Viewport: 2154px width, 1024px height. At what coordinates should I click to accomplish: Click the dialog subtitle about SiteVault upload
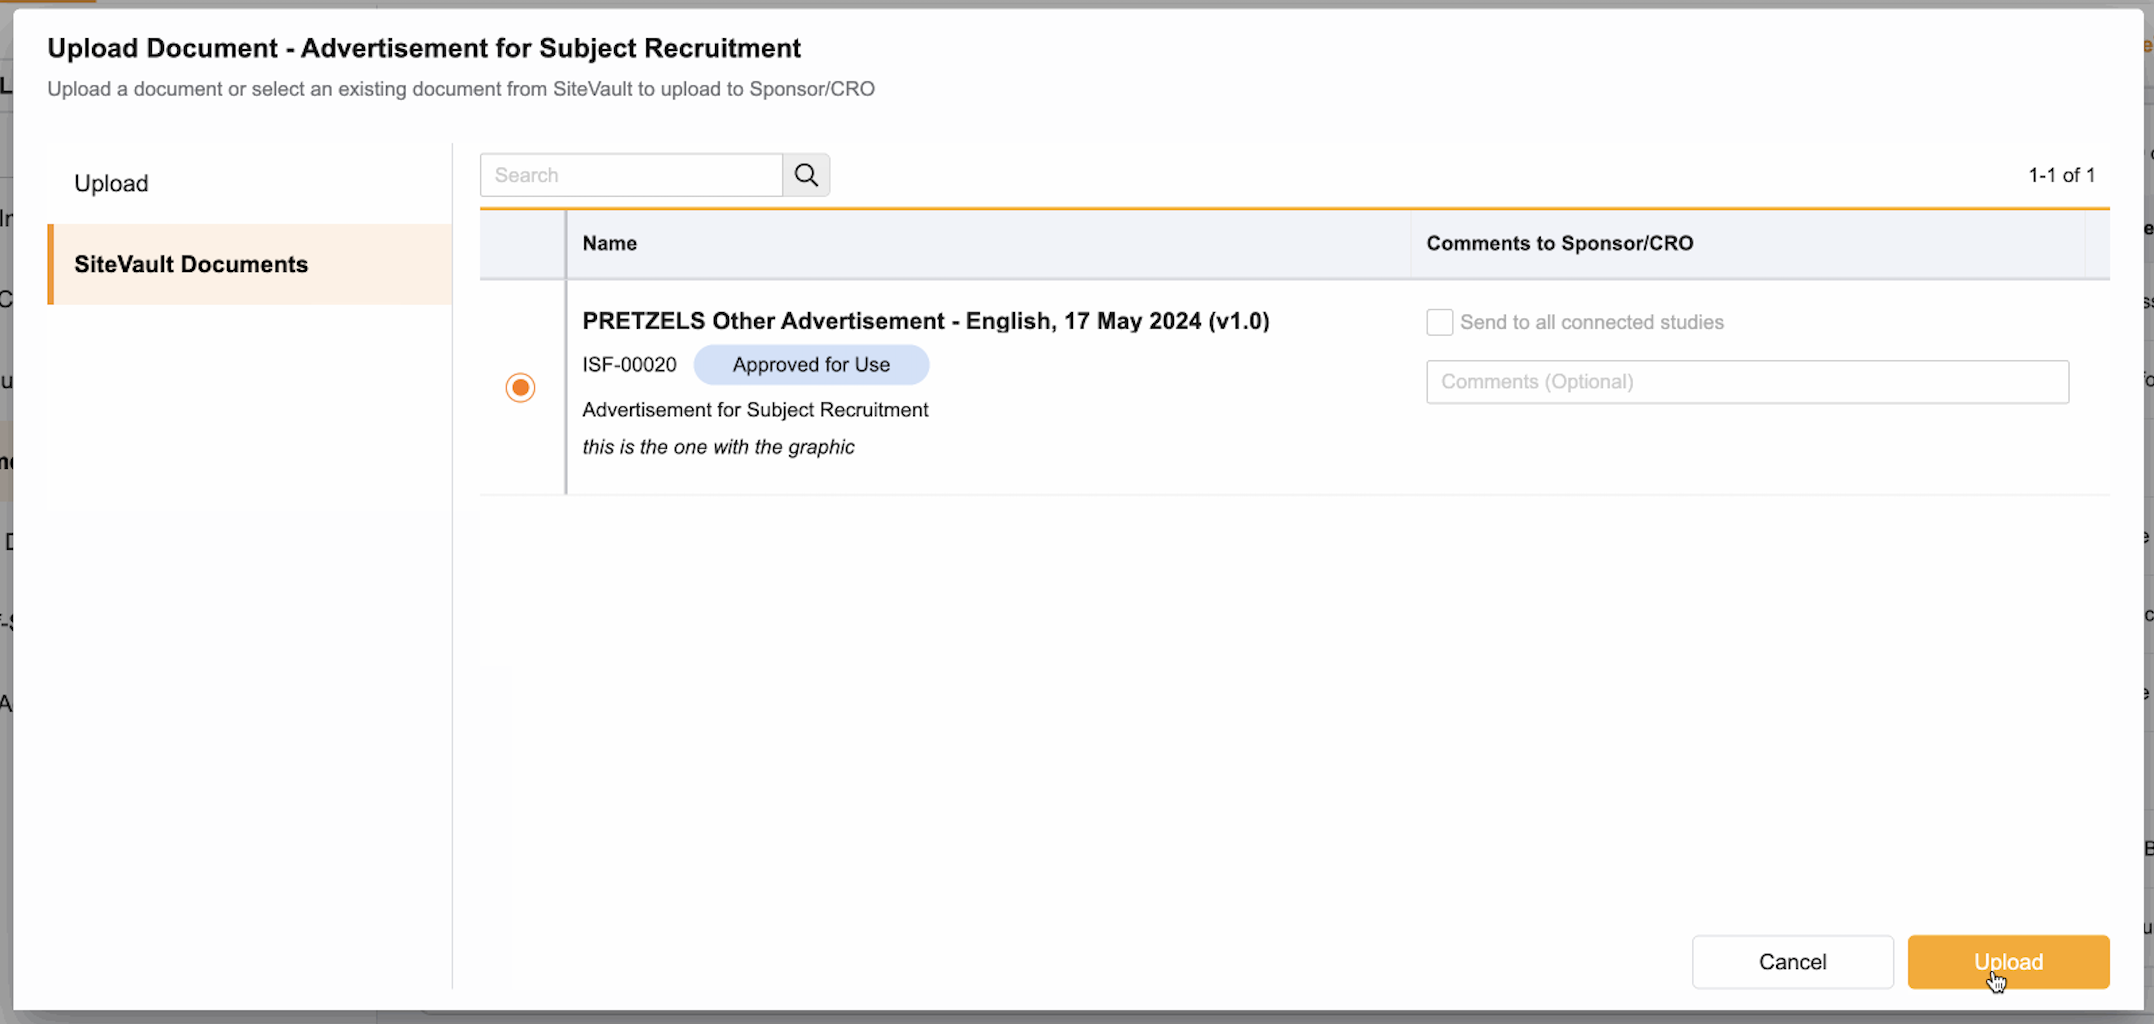tap(461, 89)
